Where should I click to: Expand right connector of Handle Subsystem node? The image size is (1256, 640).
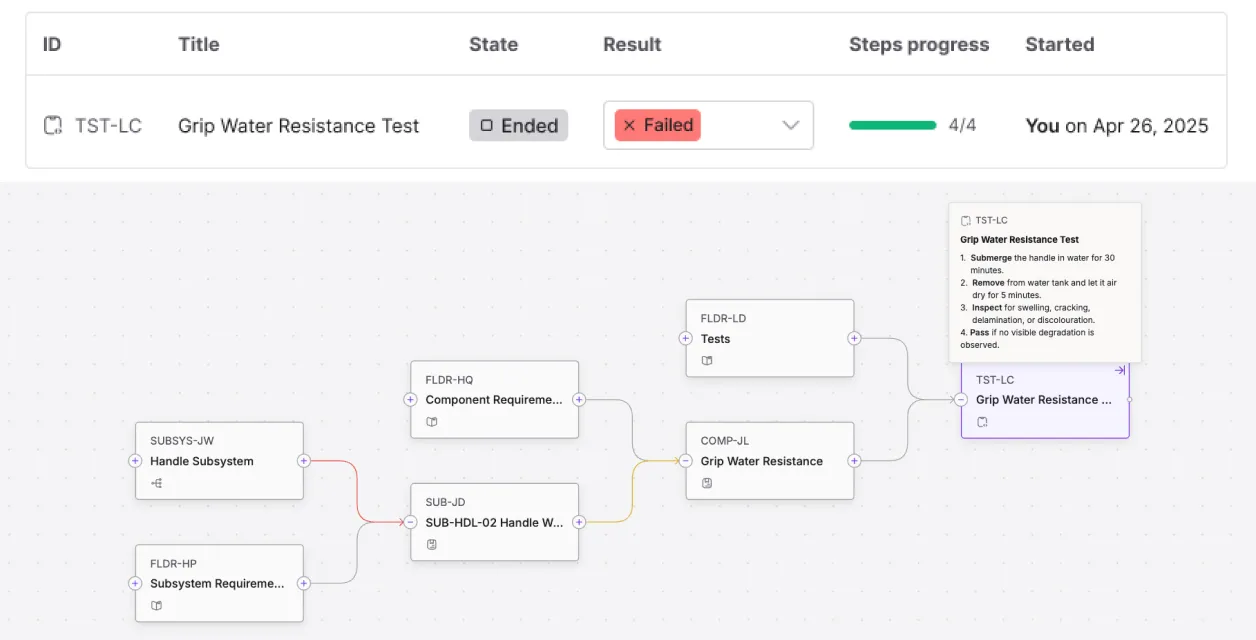303,461
